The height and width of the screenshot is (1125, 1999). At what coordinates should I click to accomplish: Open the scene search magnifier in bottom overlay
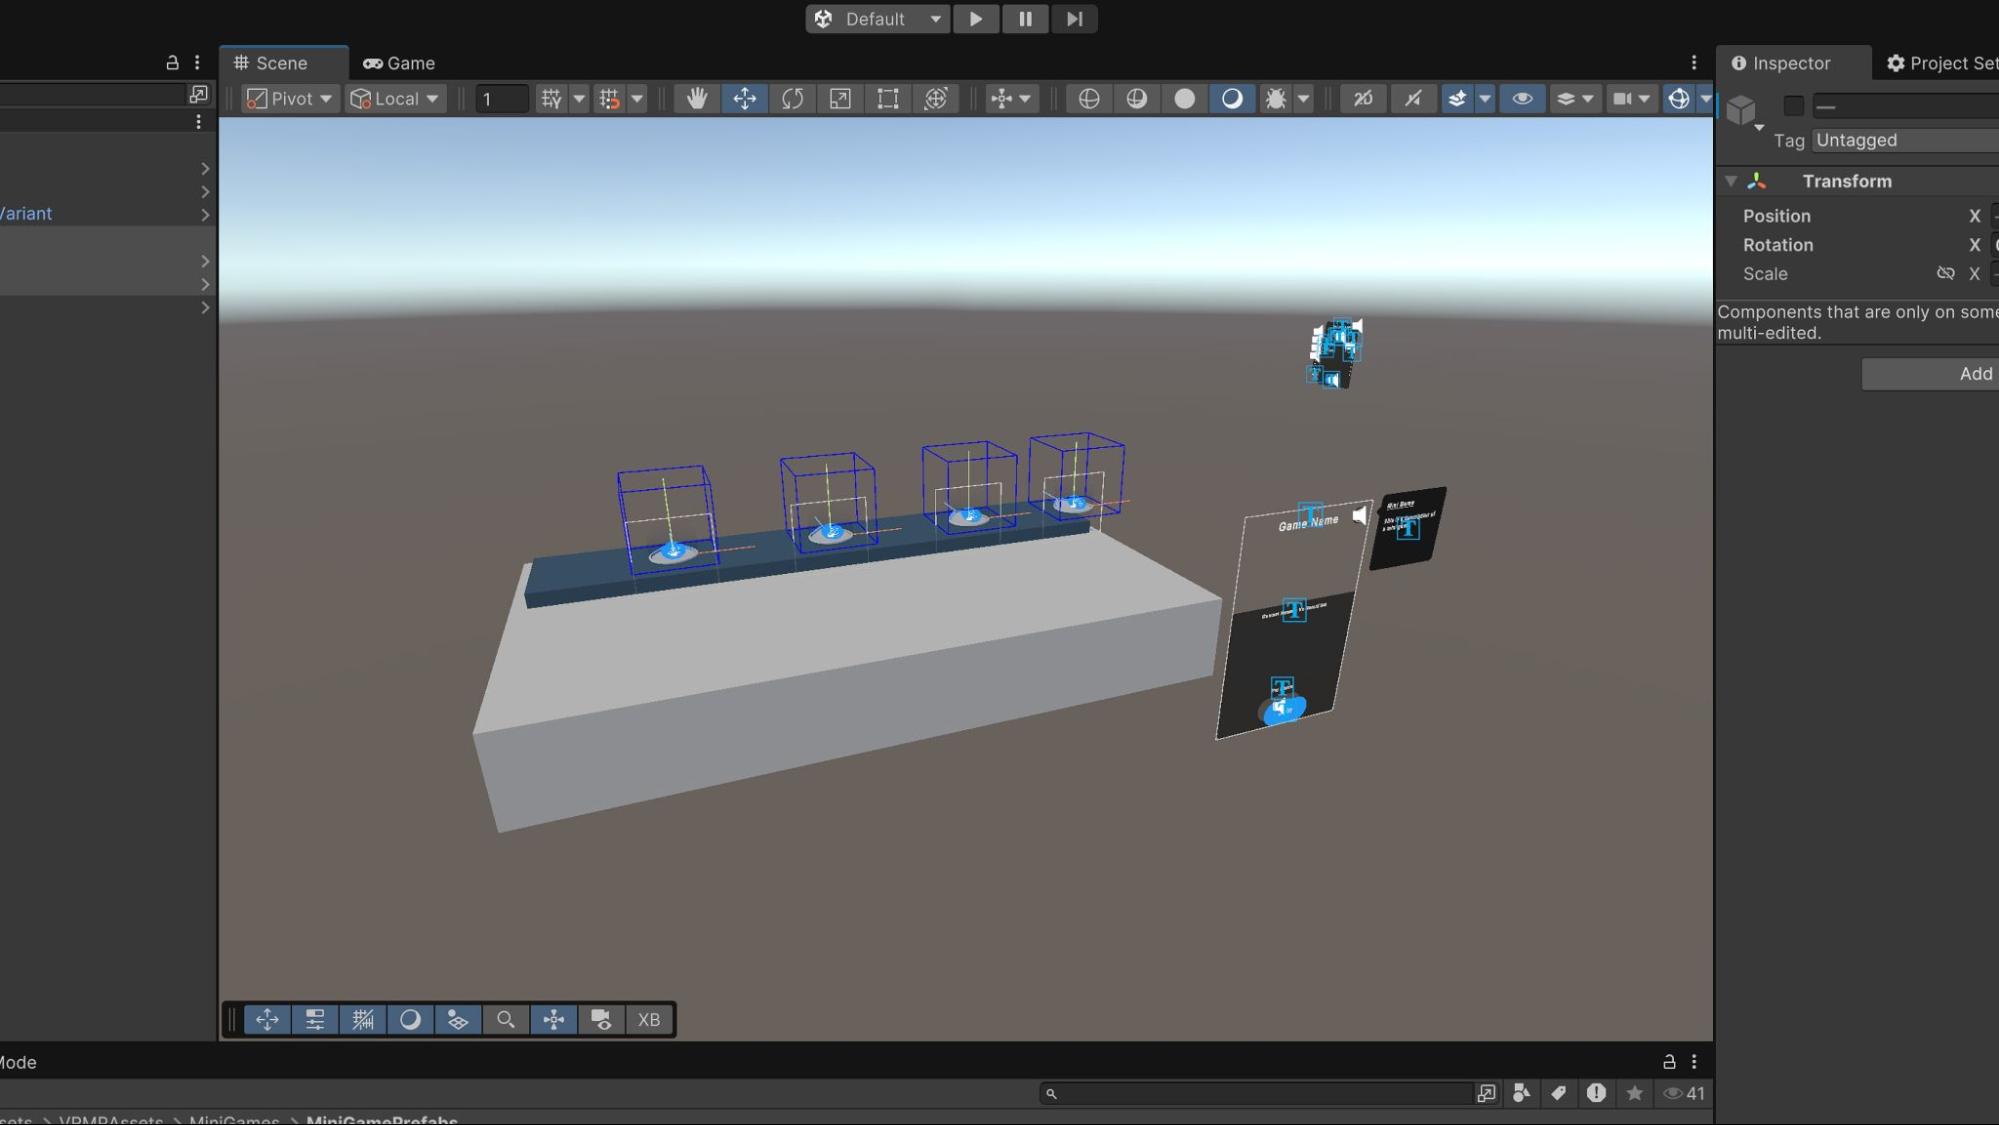505,1019
